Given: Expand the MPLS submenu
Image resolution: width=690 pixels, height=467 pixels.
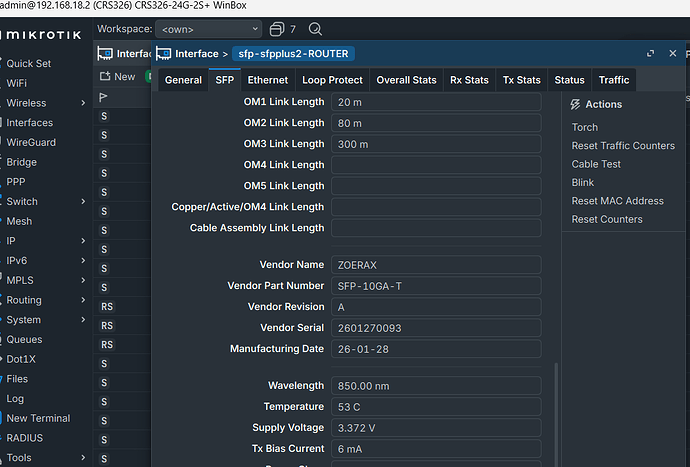Looking at the screenshot, I should point(83,280).
